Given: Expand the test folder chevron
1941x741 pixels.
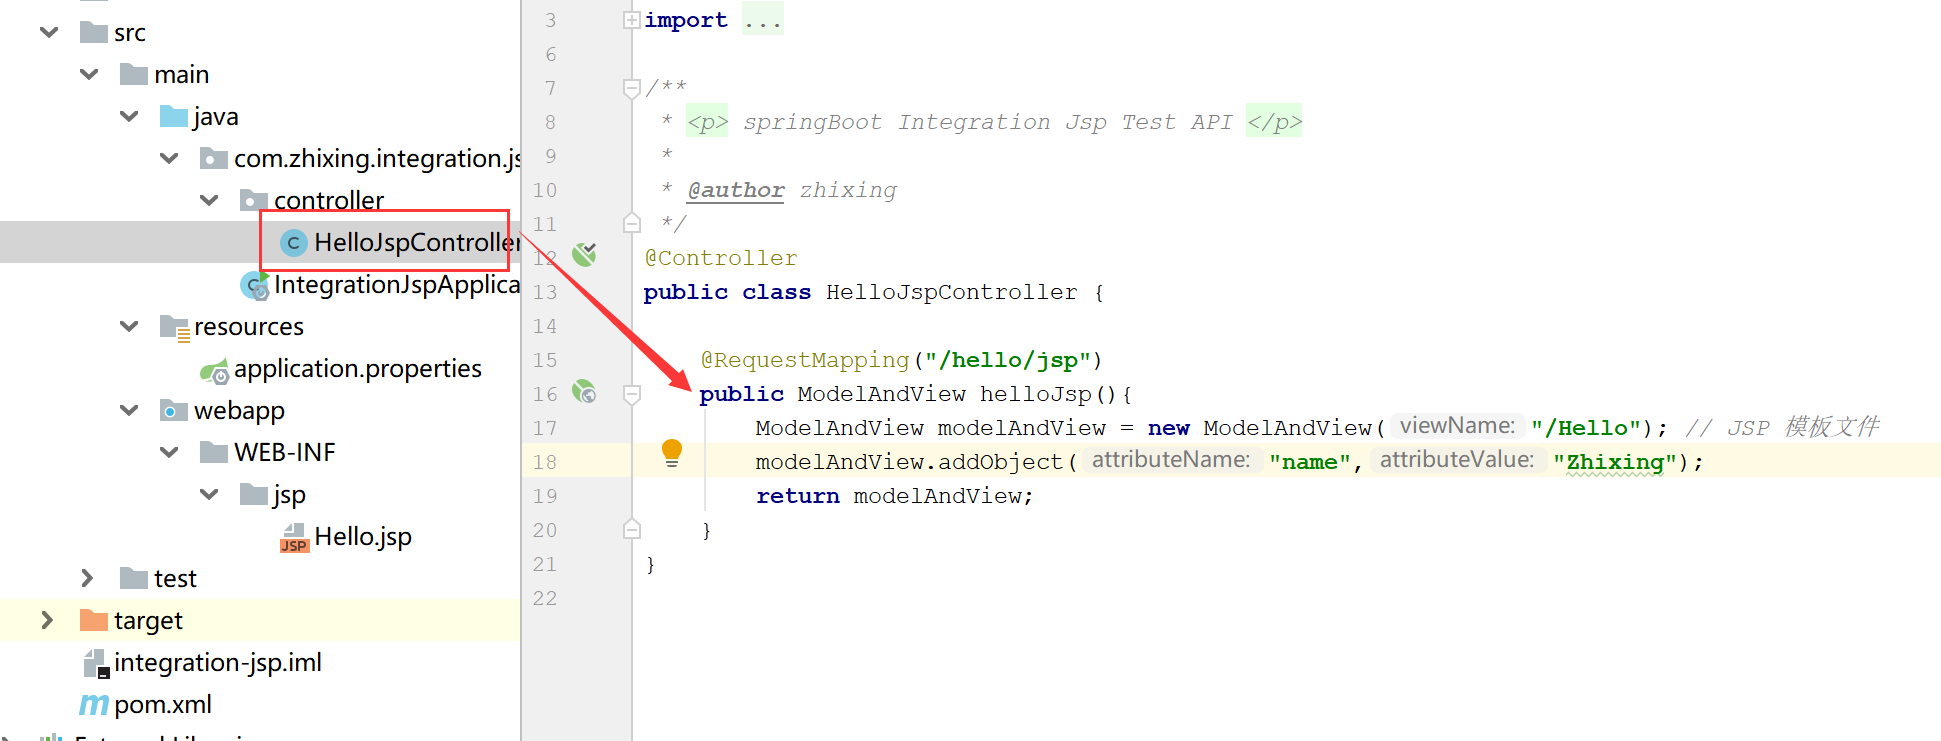Looking at the screenshot, I should pyautogui.click(x=87, y=578).
